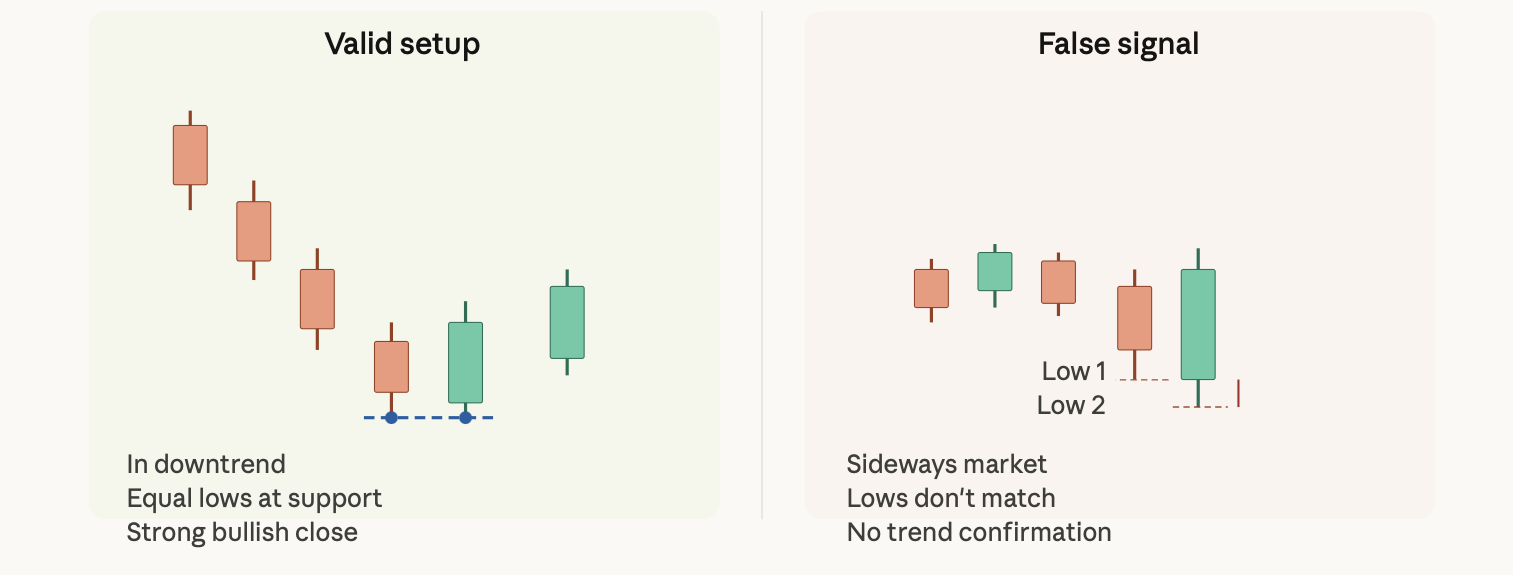Click the right blue dot on the support line

[x=465, y=417]
